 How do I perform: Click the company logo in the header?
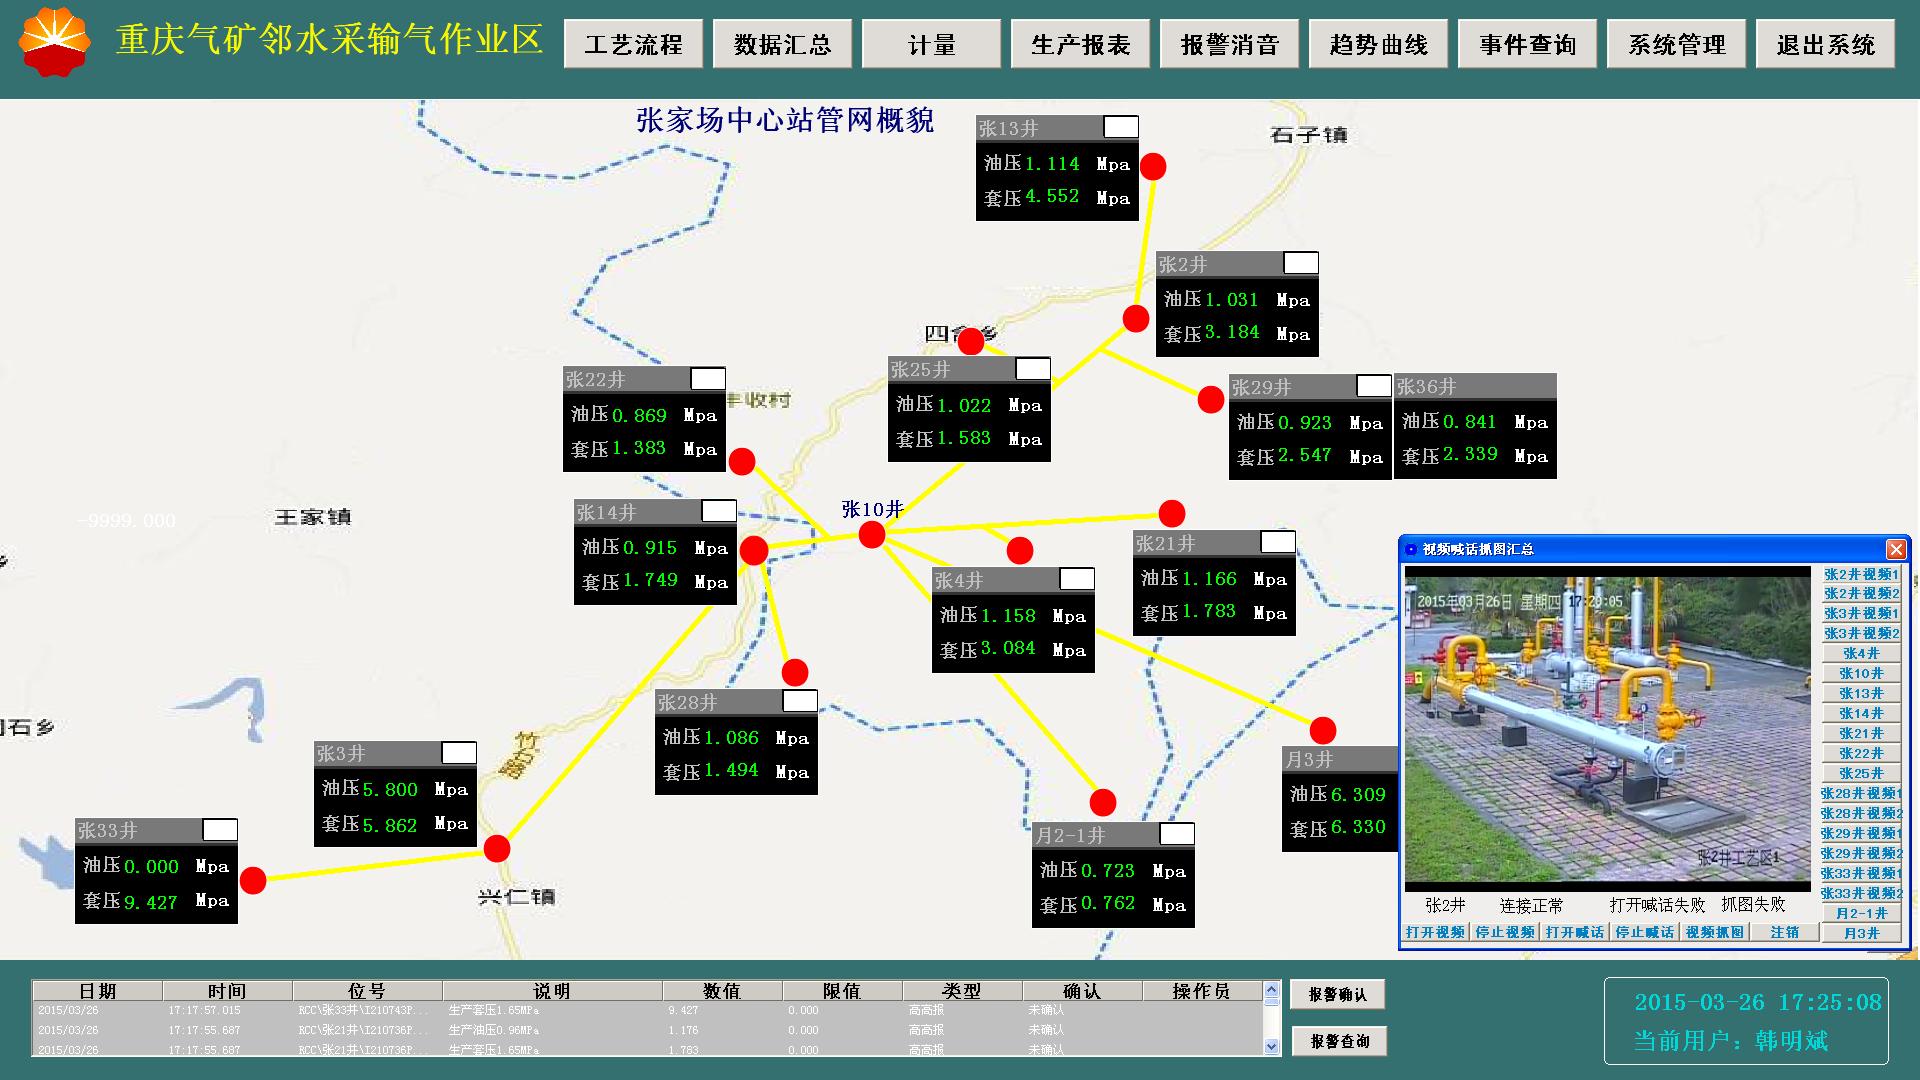point(55,42)
